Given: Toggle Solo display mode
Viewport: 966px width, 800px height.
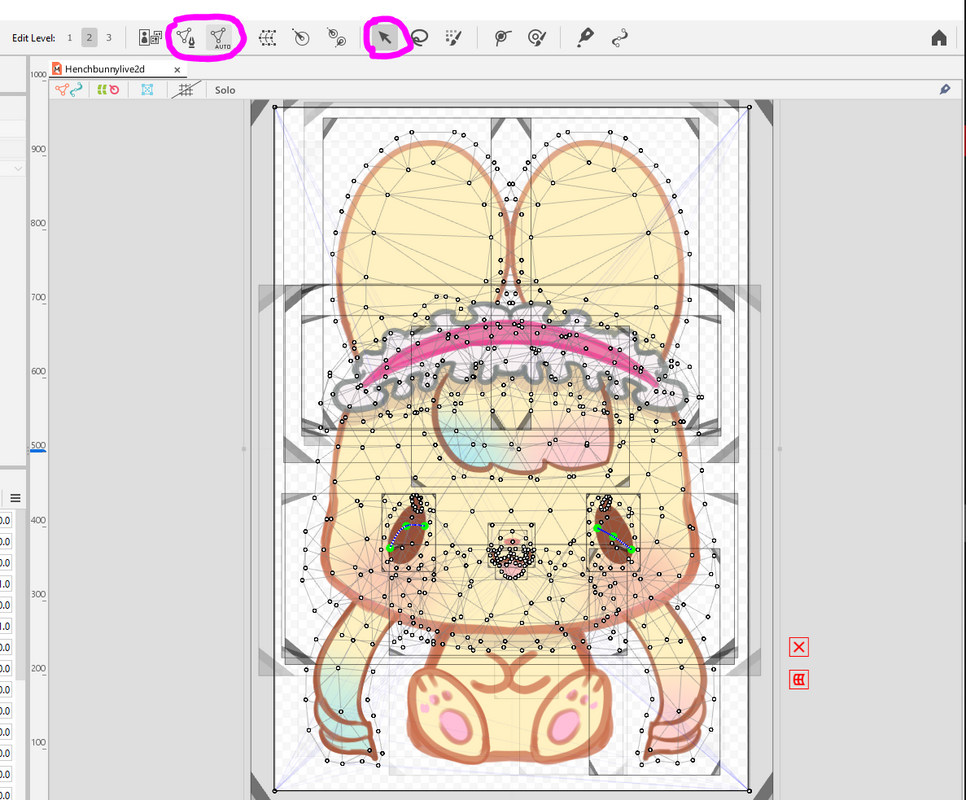Looking at the screenshot, I should (x=225, y=90).
